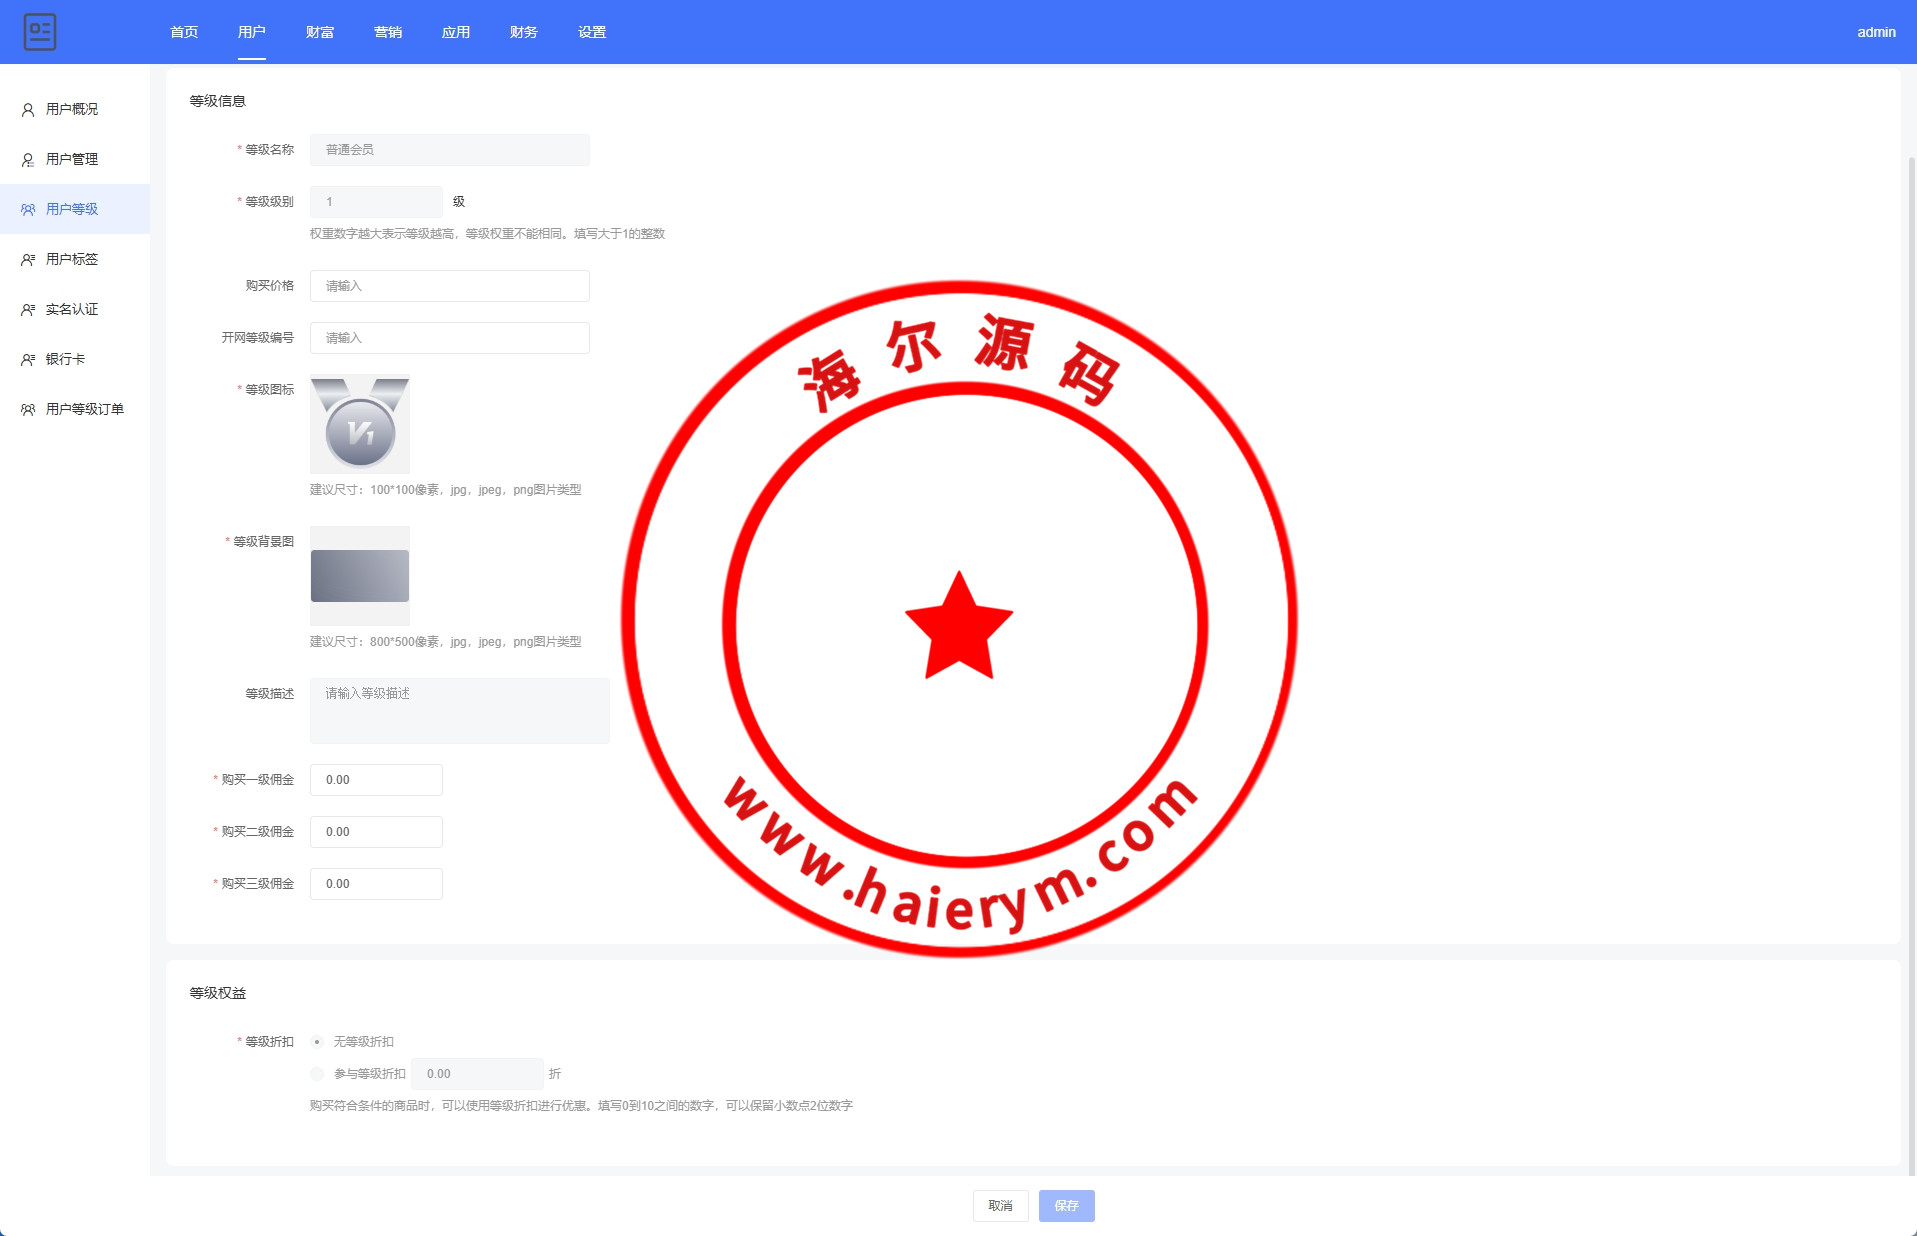Open the admin account menu
Viewport: 1917px width, 1236px height.
pyautogui.click(x=1875, y=32)
